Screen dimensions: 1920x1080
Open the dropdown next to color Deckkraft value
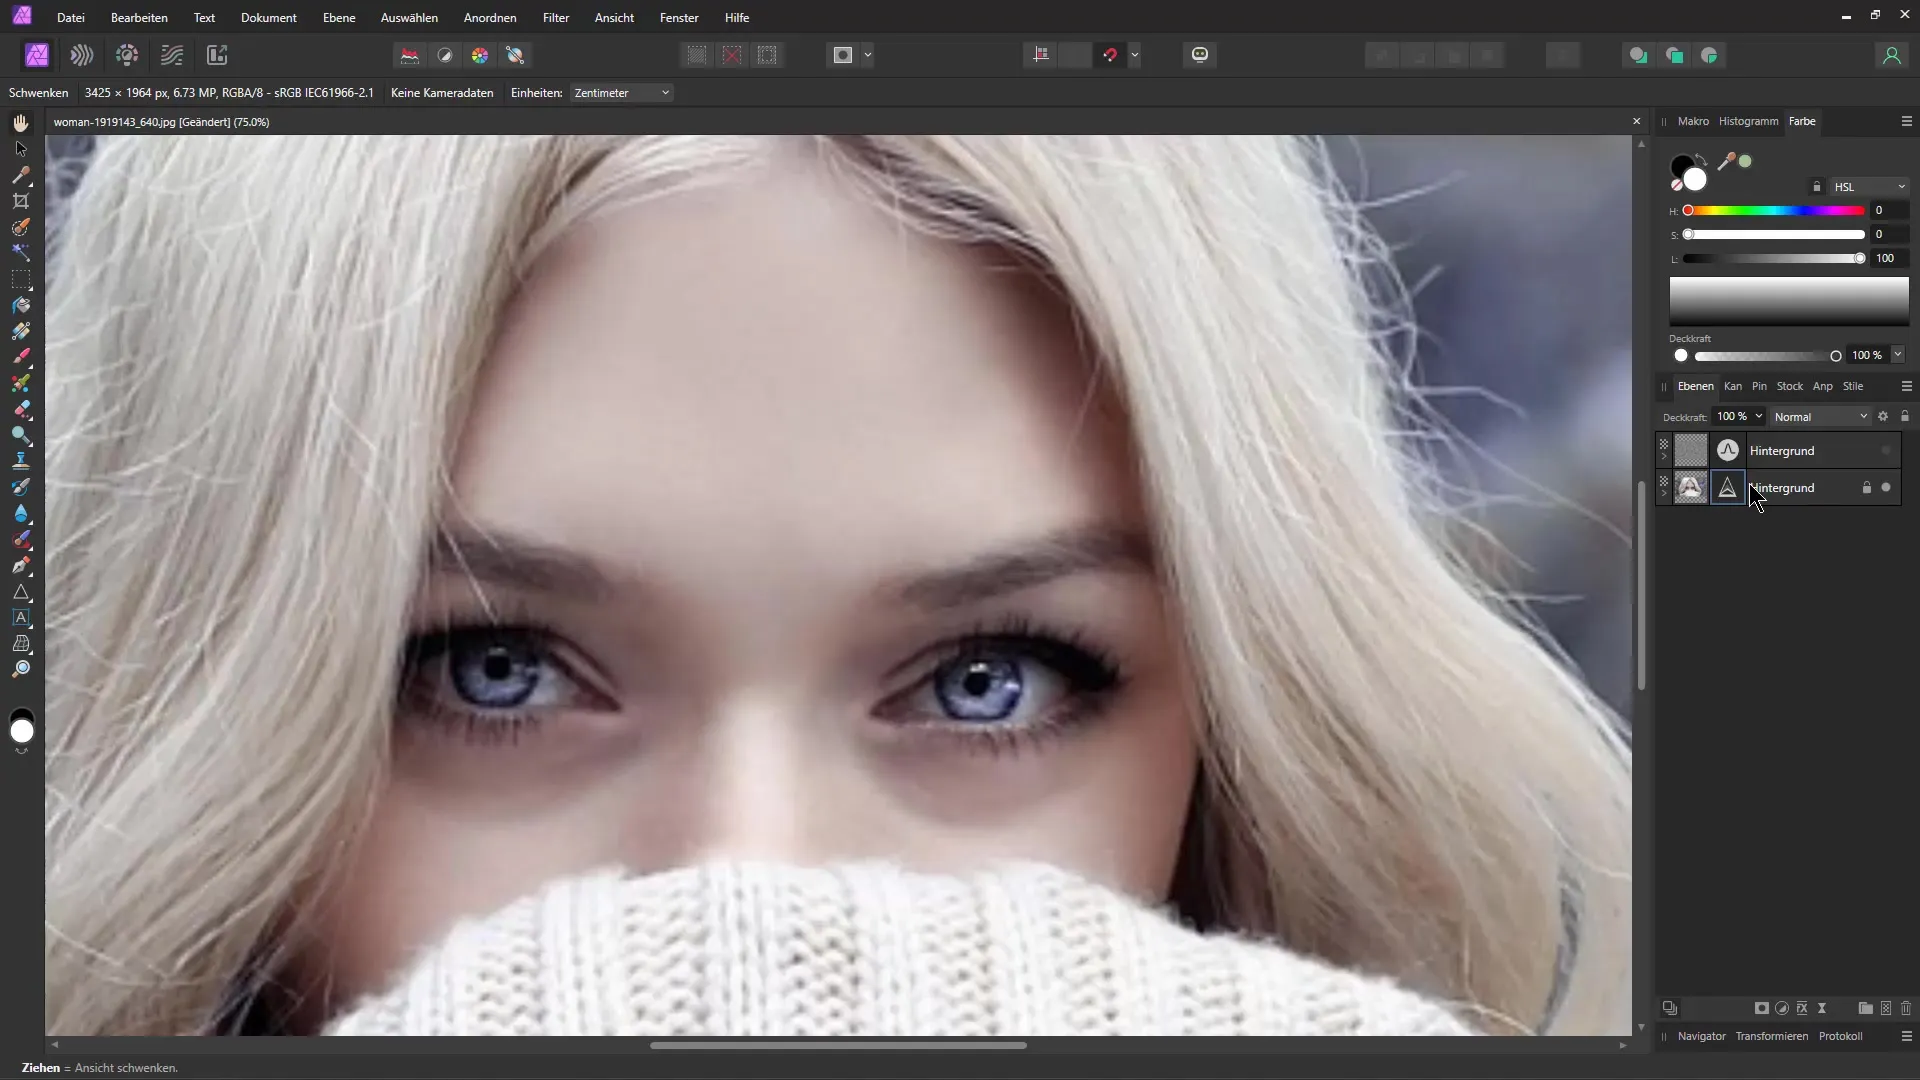pyautogui.click(x=1897, y=355)
